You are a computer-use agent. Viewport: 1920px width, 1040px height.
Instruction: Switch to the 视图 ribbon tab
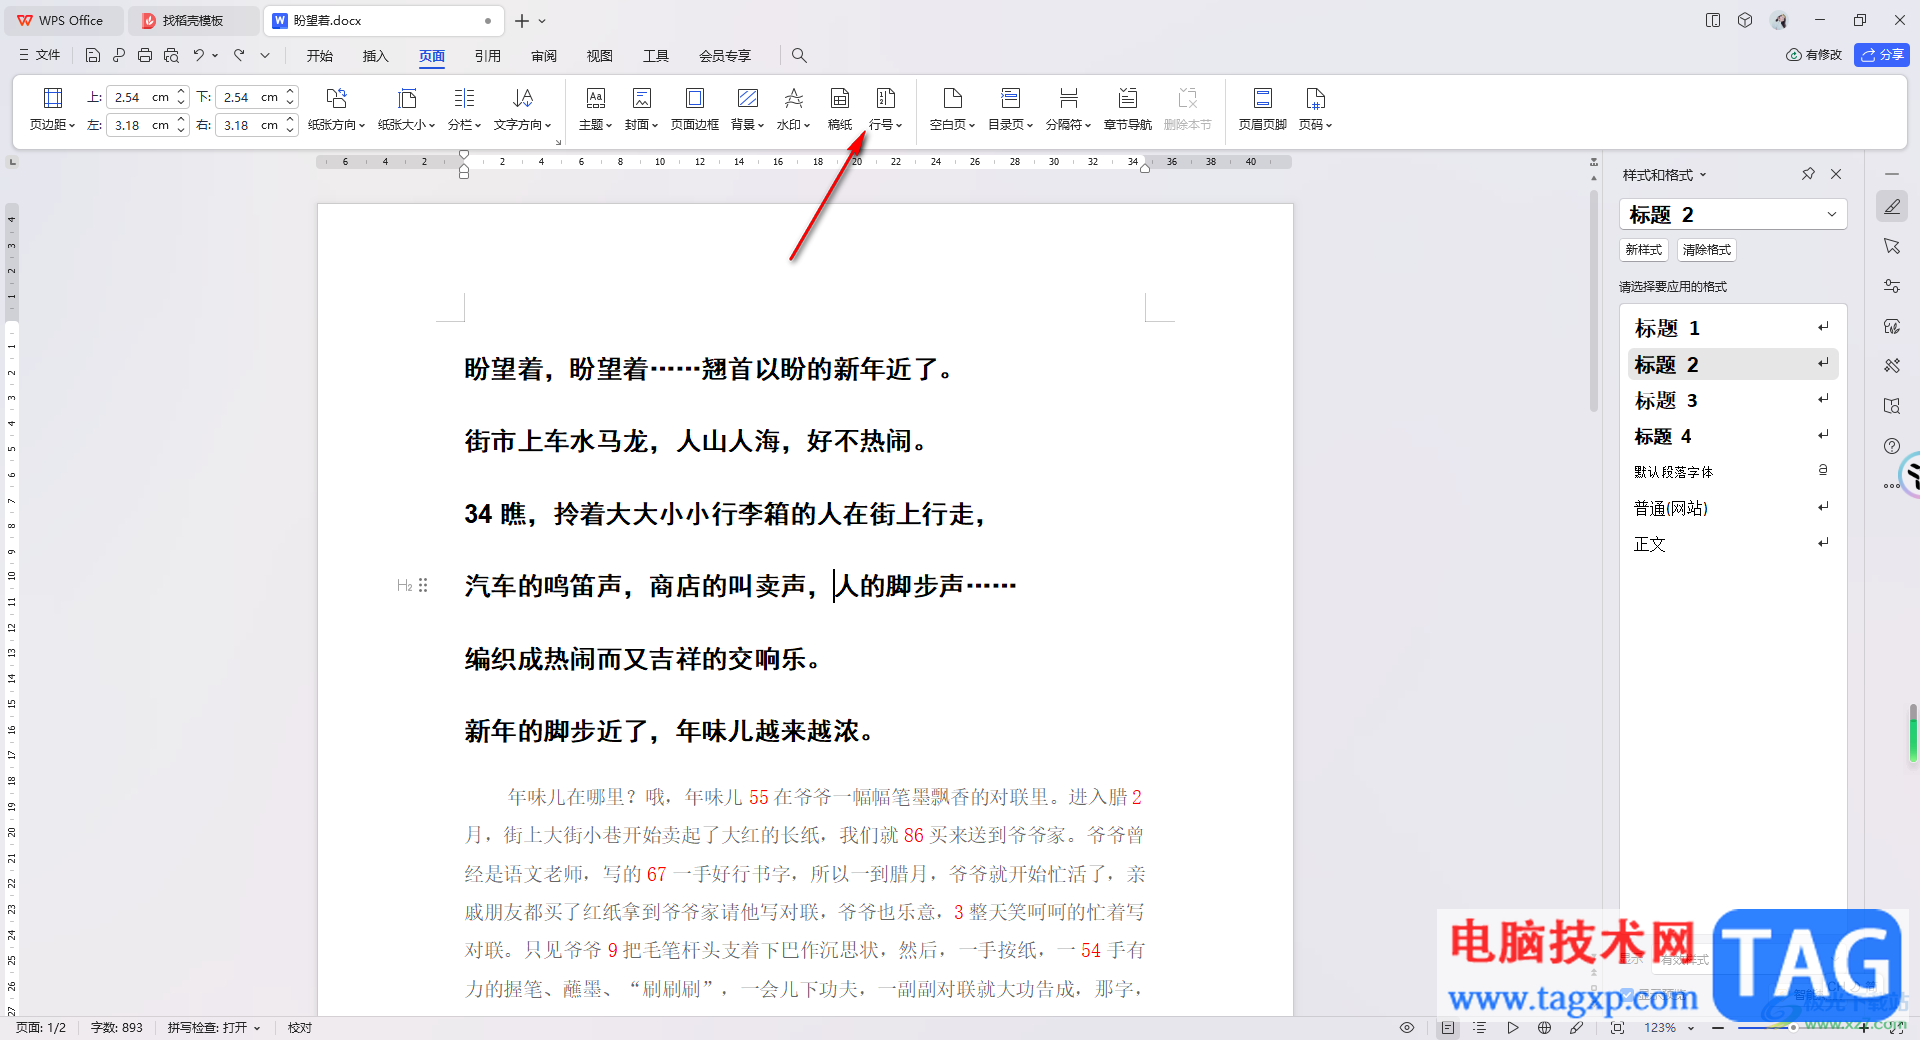pos(600,56)
